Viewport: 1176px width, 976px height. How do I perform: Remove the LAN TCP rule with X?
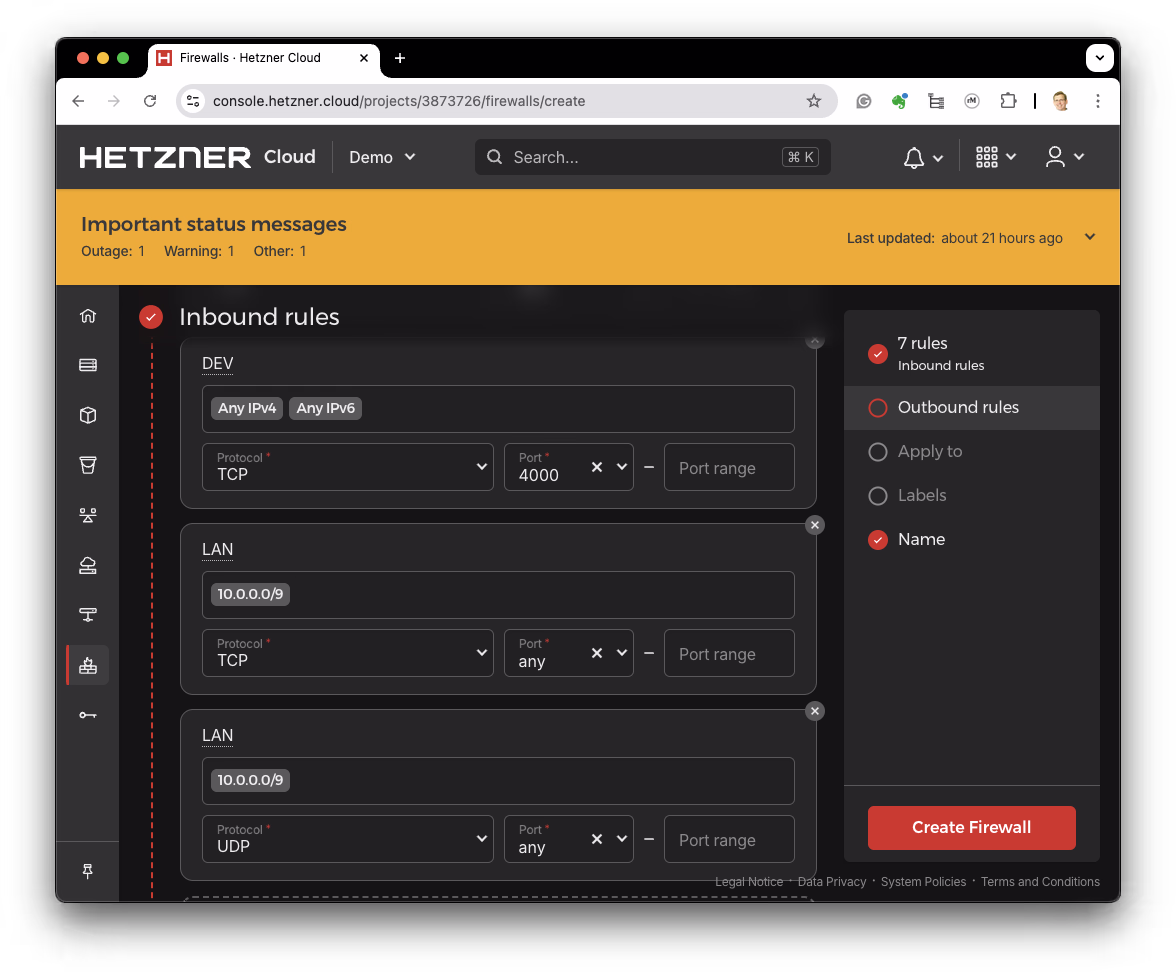tap(815, 525)
